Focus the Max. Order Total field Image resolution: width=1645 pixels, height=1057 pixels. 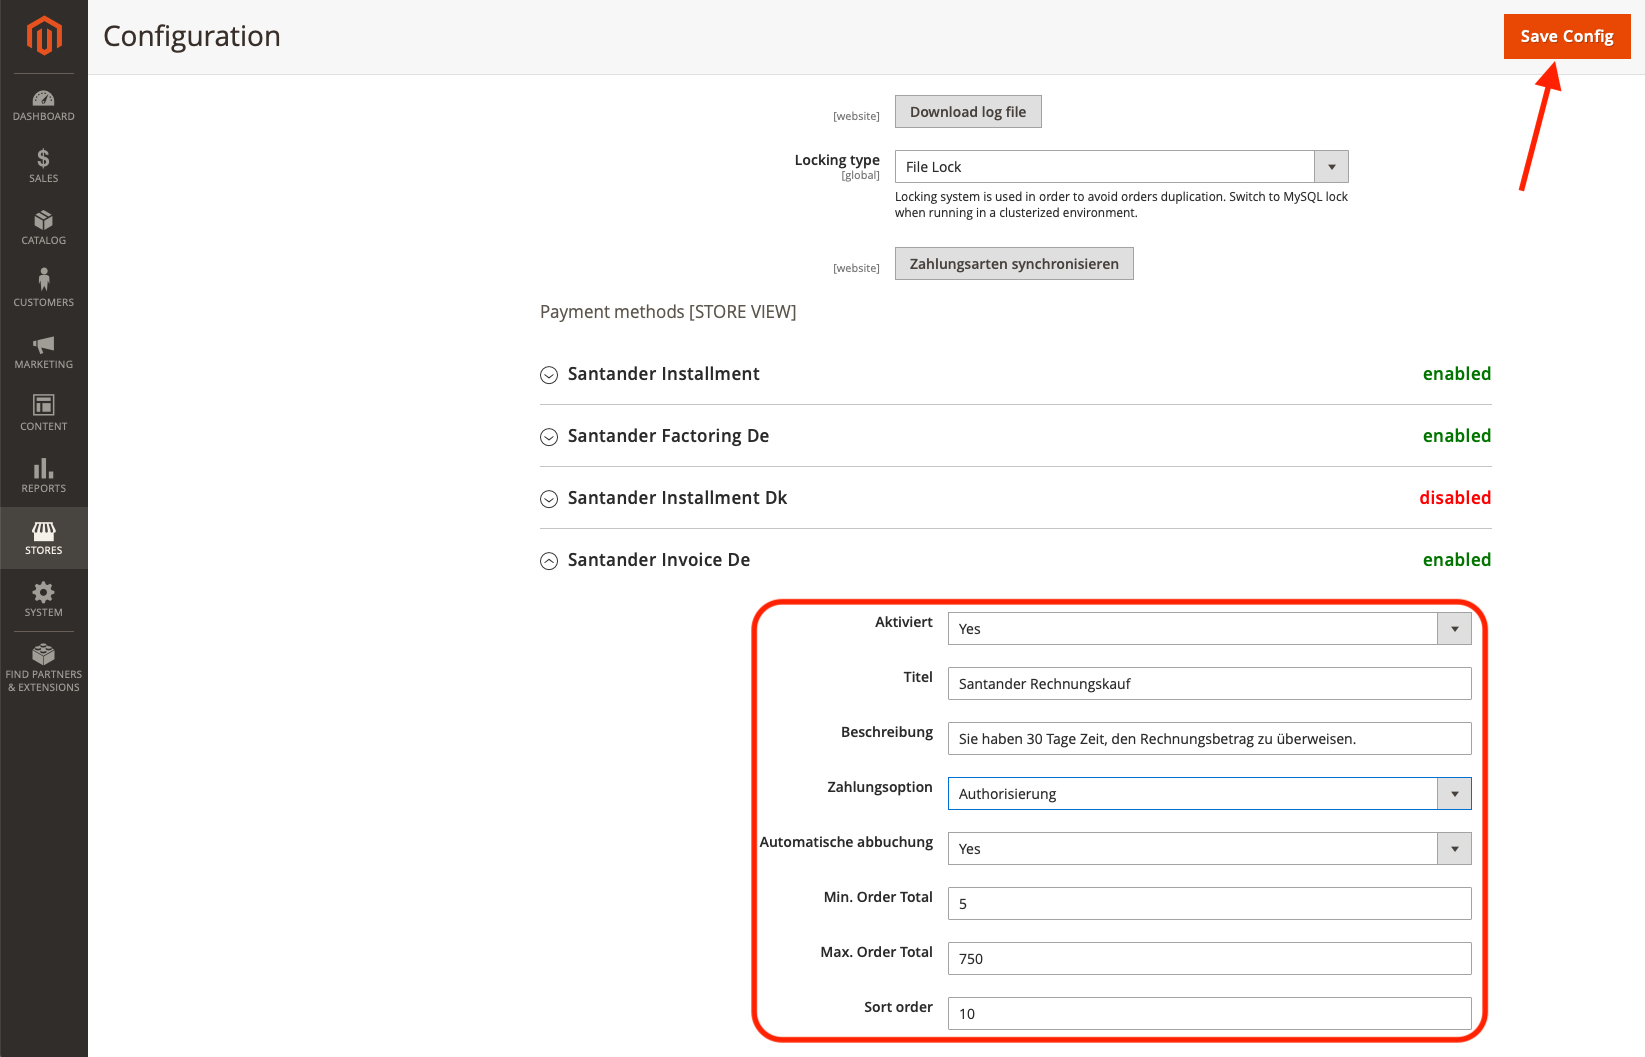1209,959
